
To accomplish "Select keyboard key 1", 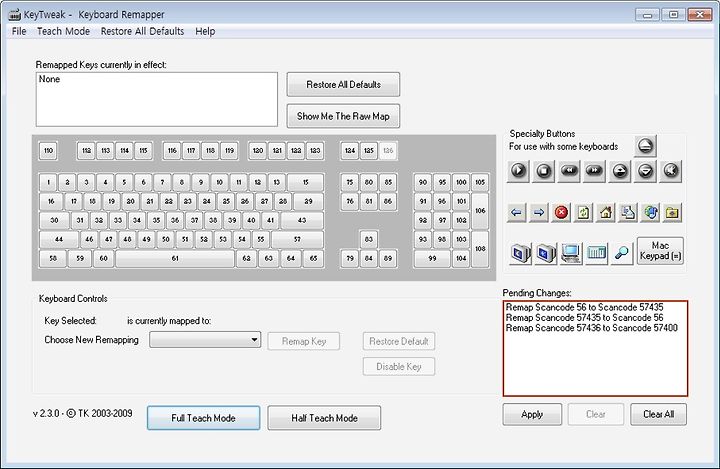I will point(48,182).
